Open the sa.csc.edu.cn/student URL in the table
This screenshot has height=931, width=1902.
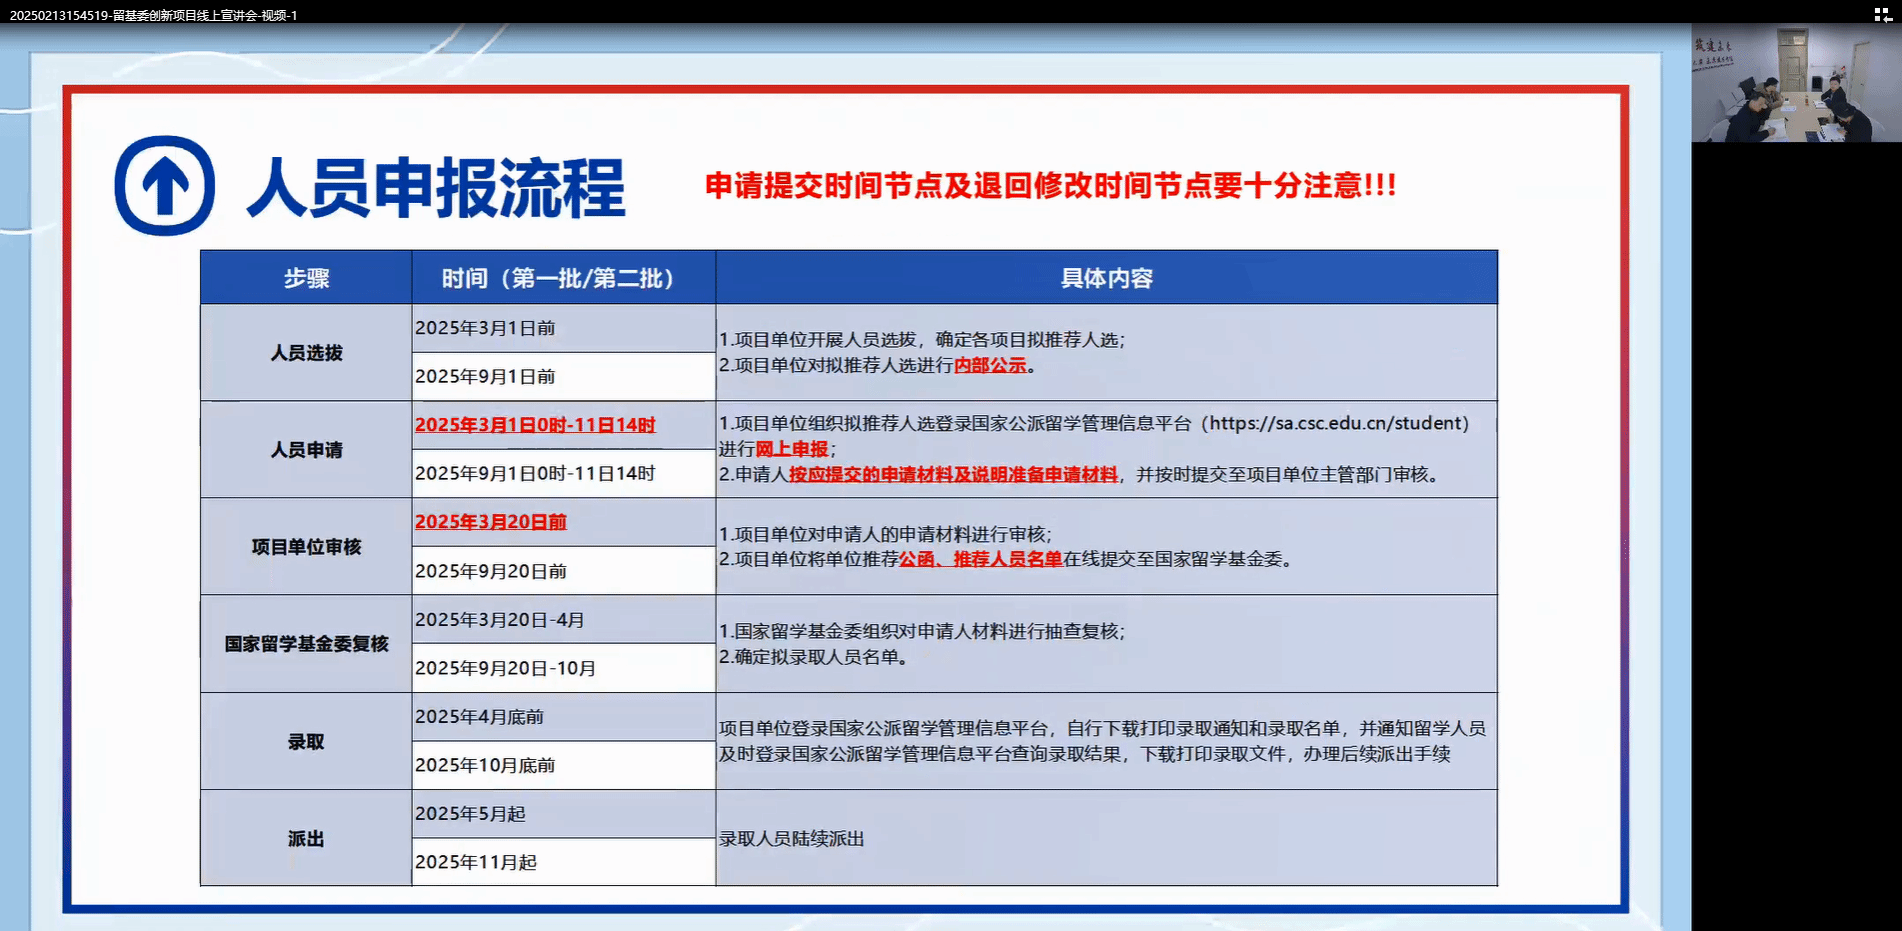1339,423
